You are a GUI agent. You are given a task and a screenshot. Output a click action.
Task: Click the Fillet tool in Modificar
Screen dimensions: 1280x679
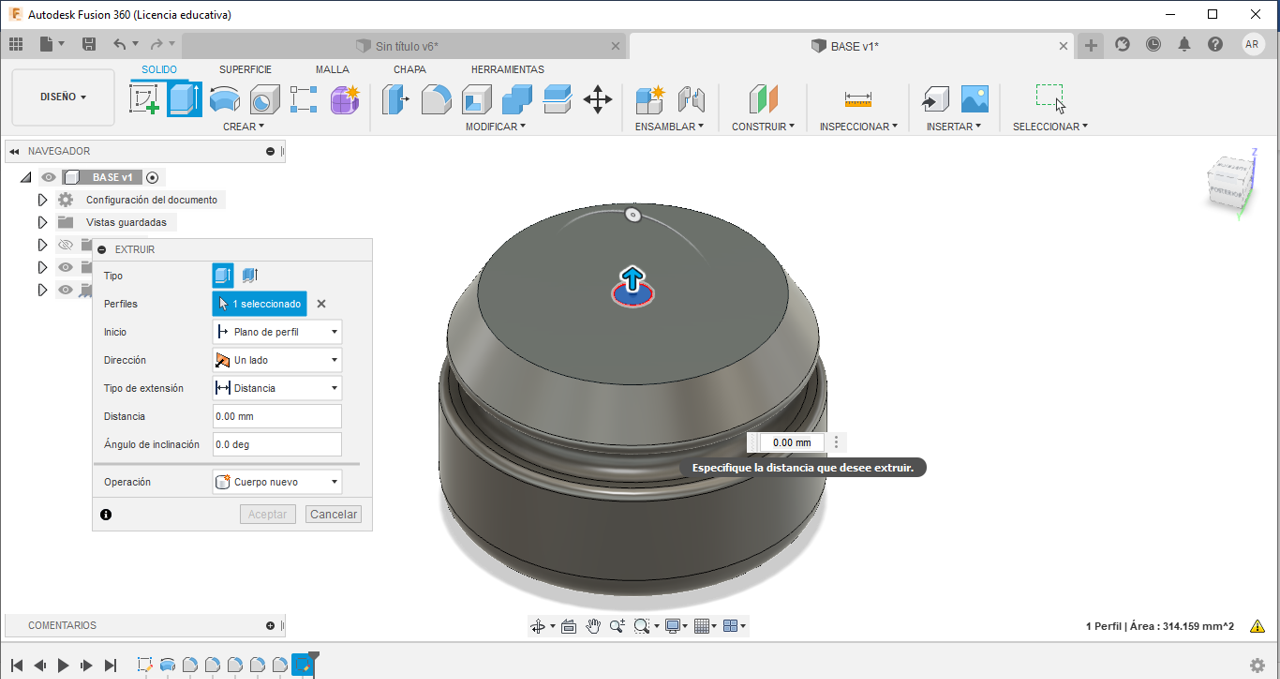tap(436, 99)
